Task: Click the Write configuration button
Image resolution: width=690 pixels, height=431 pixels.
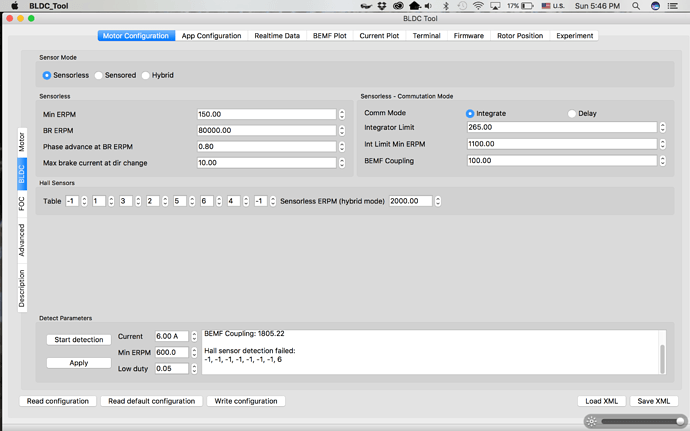Action: click(246, 401)
